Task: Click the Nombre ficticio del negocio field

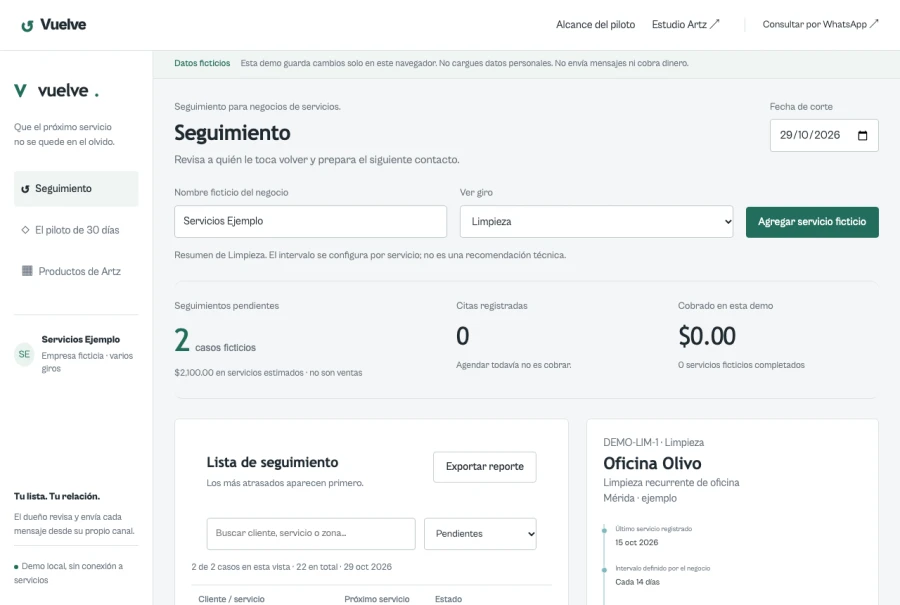Action: [x=311, y=222]
